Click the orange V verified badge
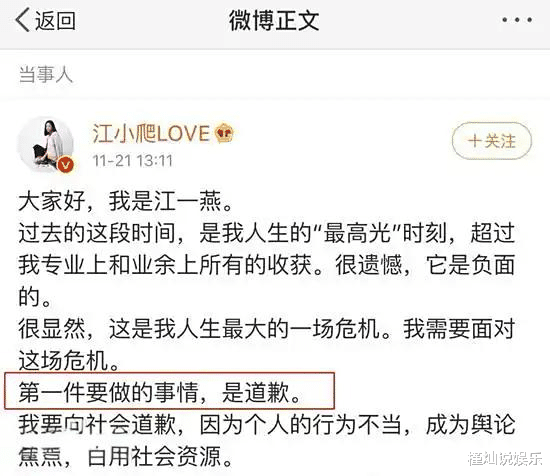The width and height of the screenshot is (550, 476). 65,164
